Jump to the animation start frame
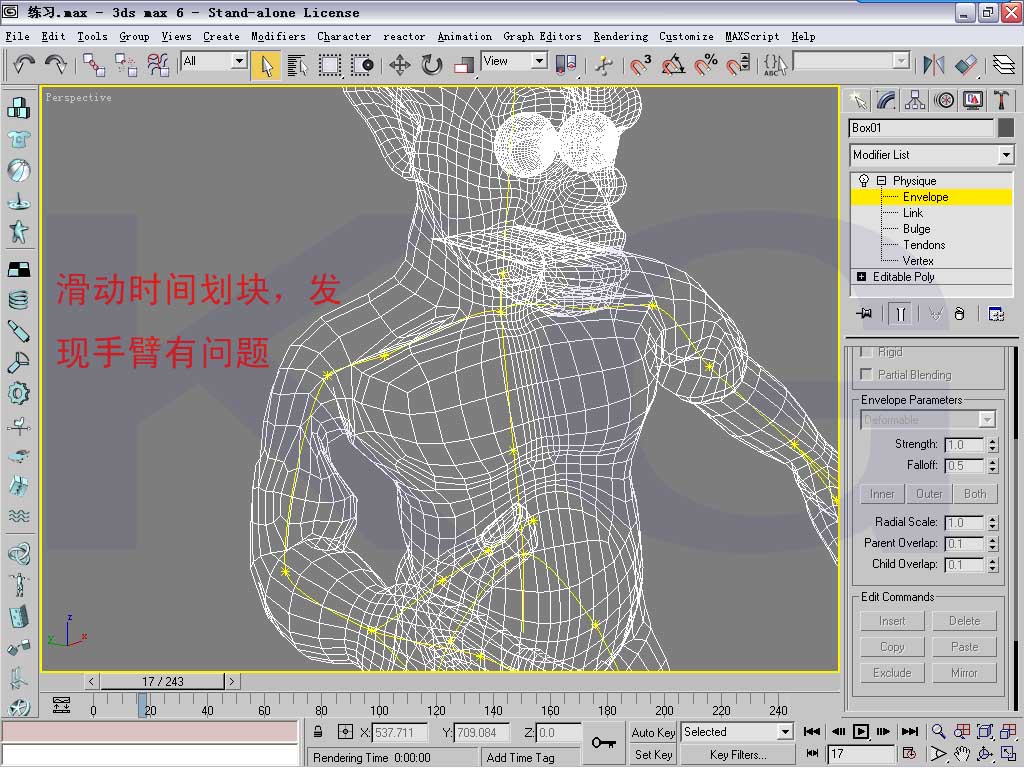This screenshot has height=768, width=1024. pyautogui.click(x=812, y=731)
